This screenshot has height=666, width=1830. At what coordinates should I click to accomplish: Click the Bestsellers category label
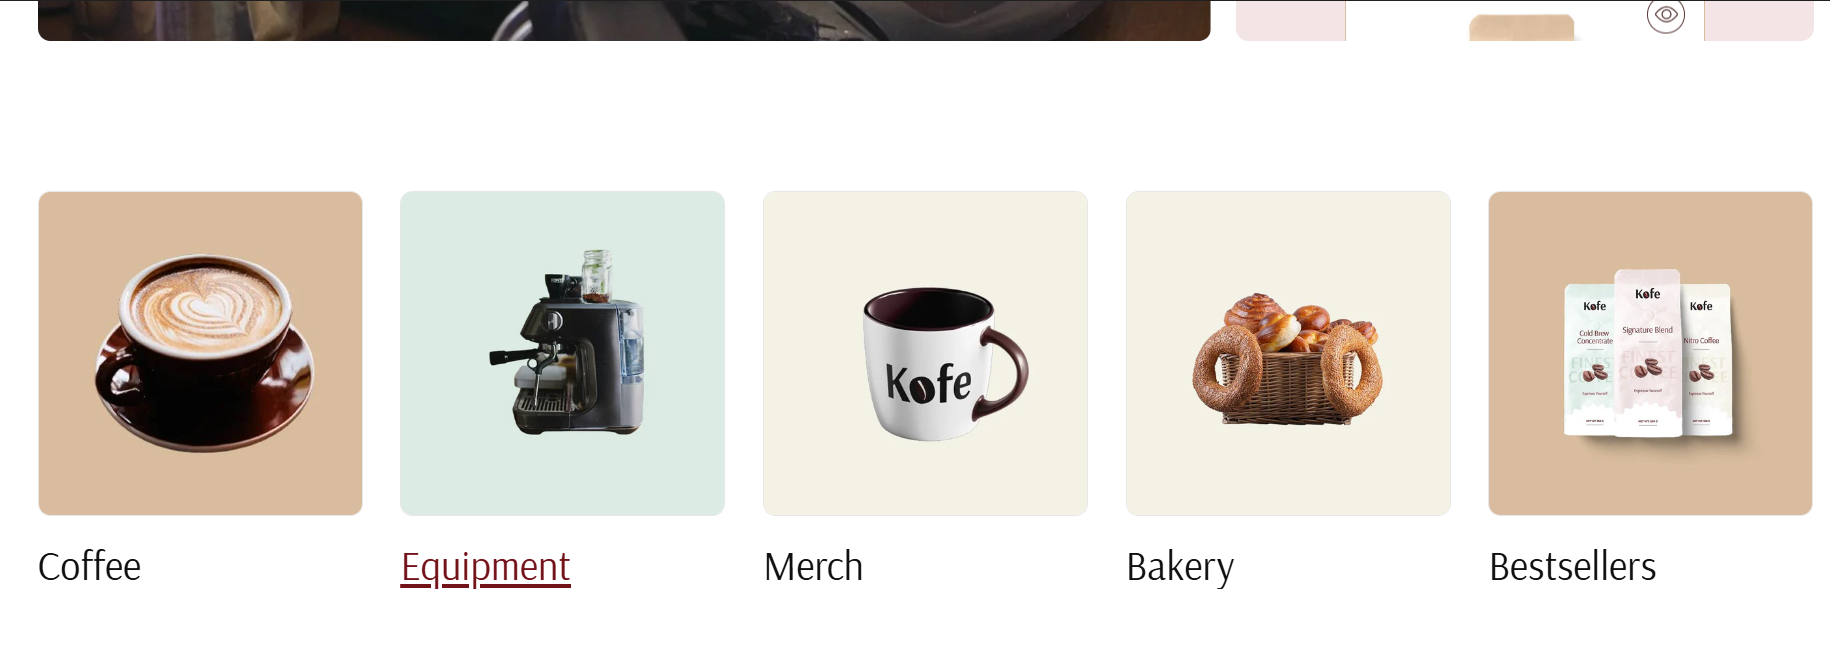(1572, 567)
